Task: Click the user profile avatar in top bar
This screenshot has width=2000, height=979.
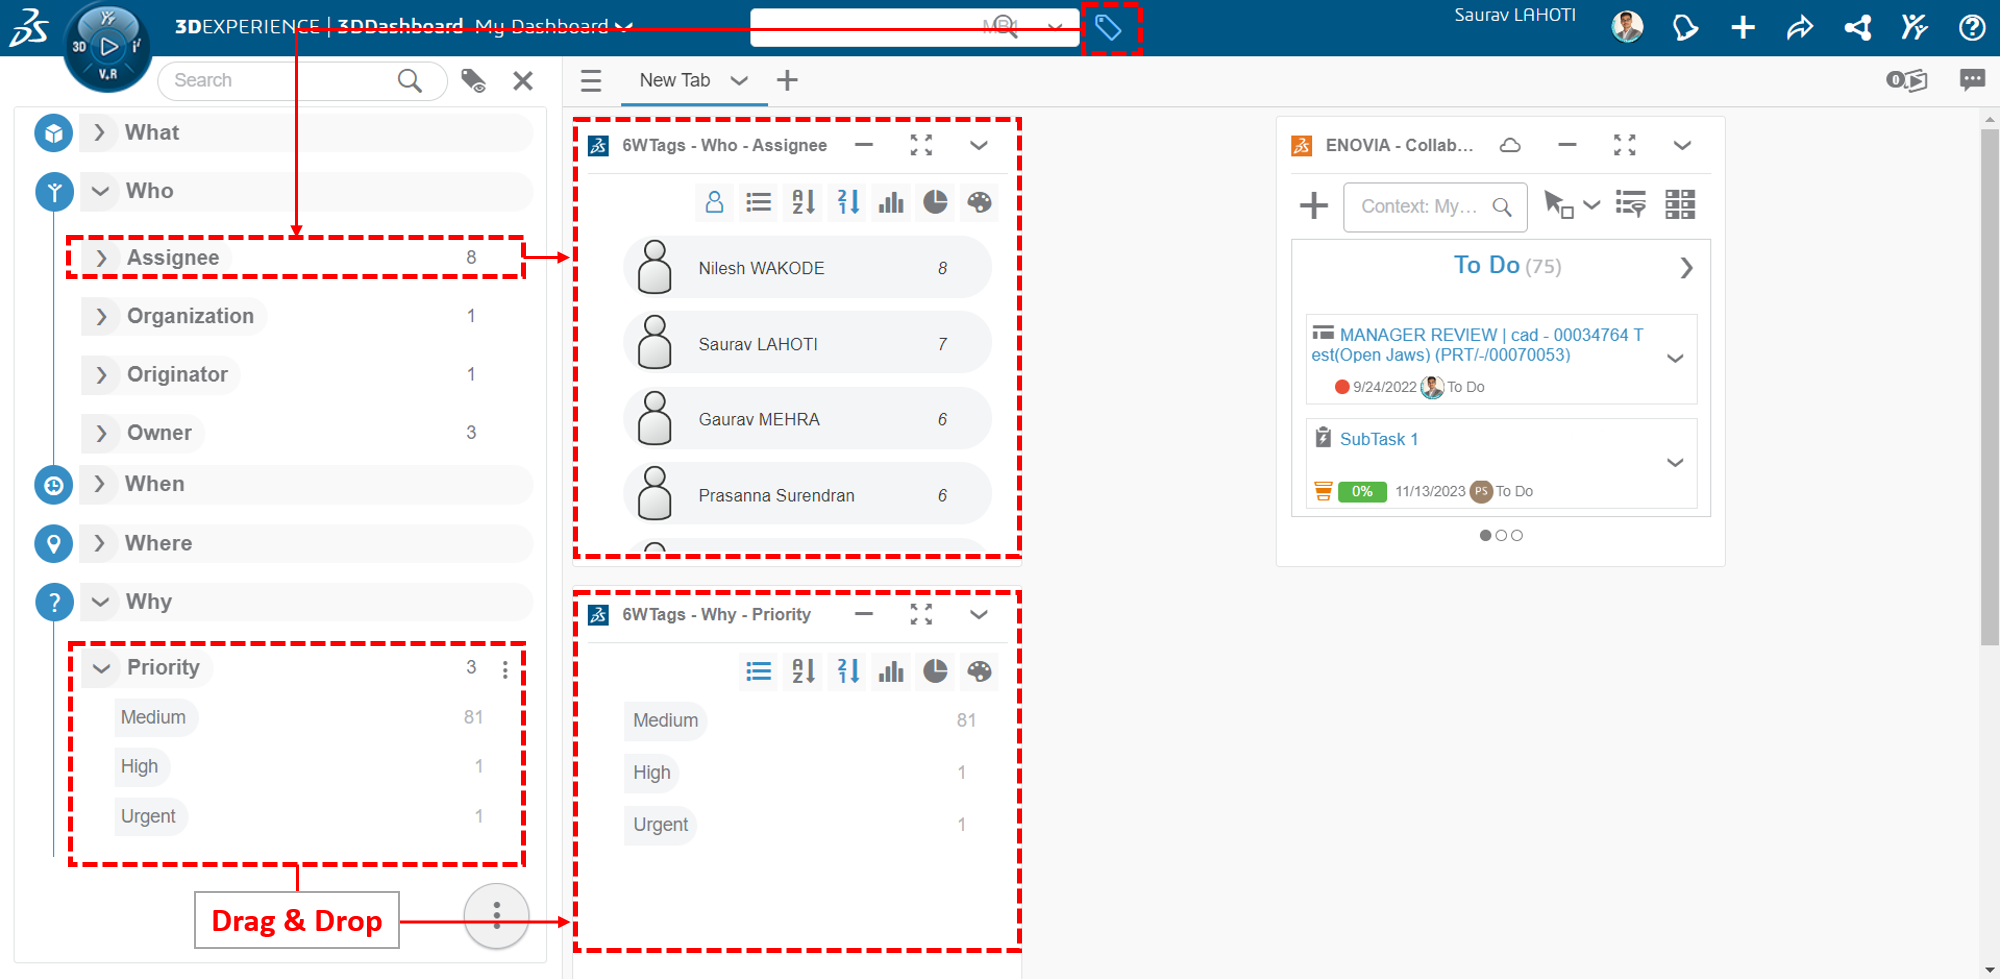Action: tap(1627, 27)
